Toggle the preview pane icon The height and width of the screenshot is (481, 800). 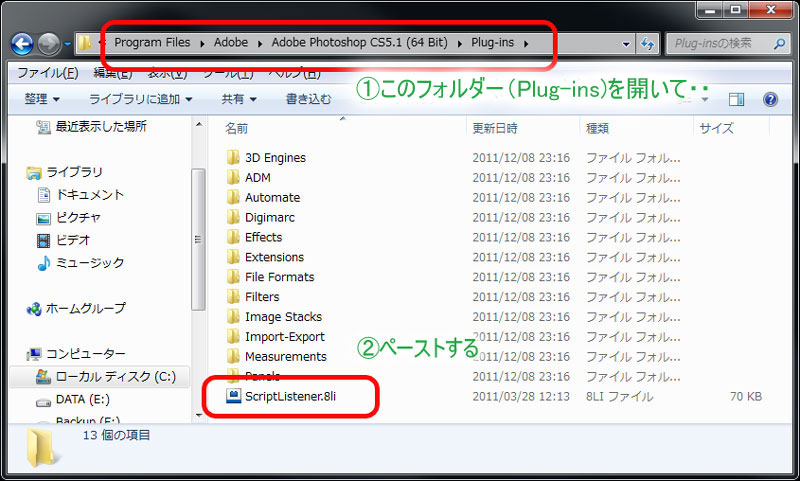point(736,99)
